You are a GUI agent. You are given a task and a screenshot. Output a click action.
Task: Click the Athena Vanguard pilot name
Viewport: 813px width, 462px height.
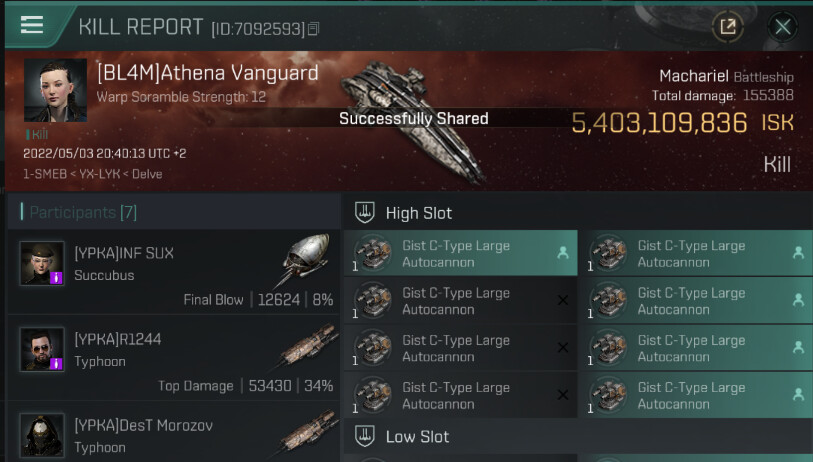(x=207, y=73)
